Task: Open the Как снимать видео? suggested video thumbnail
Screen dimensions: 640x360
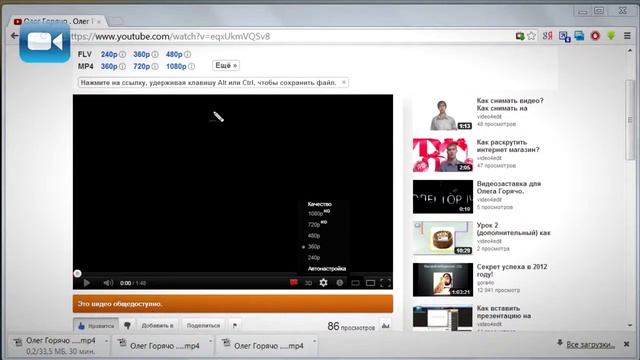Action: click(x=442, y=113)
